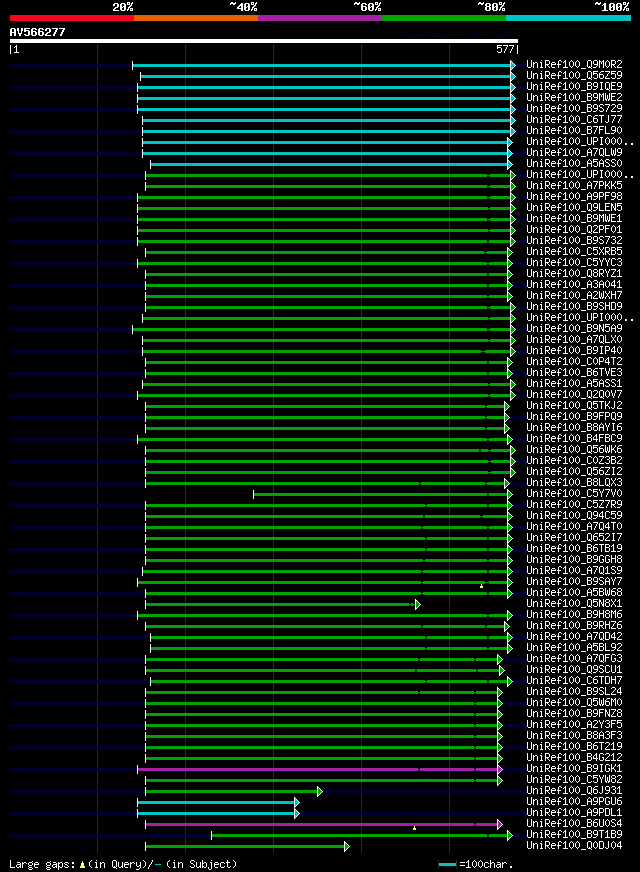Select the UniRef100_Q6J931 label
The width and height of the screenshot is (640, 872).
pyautogui.click(x=574, y=791)
